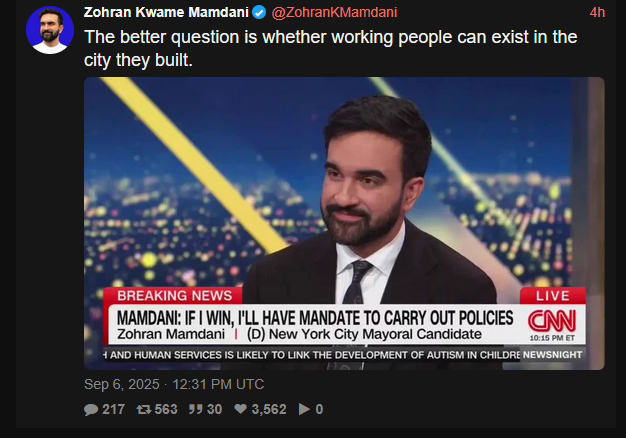Click the quote marks icon
This screenshot has height=438, width=626.
[196, 409]
